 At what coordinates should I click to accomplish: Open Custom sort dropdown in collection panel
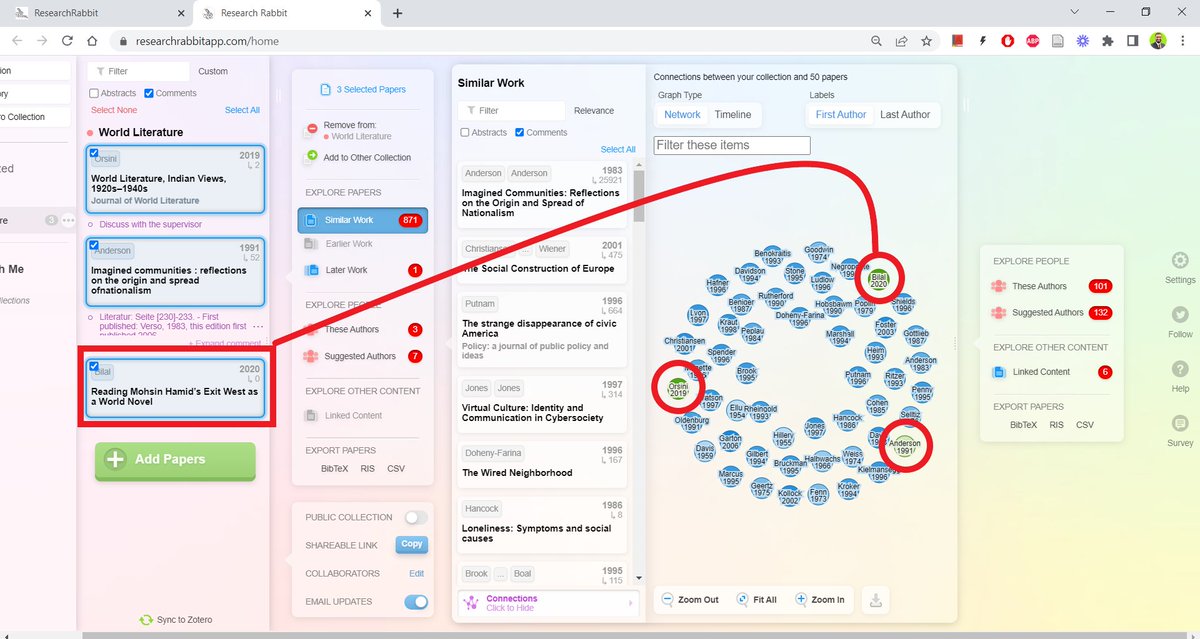213,72
